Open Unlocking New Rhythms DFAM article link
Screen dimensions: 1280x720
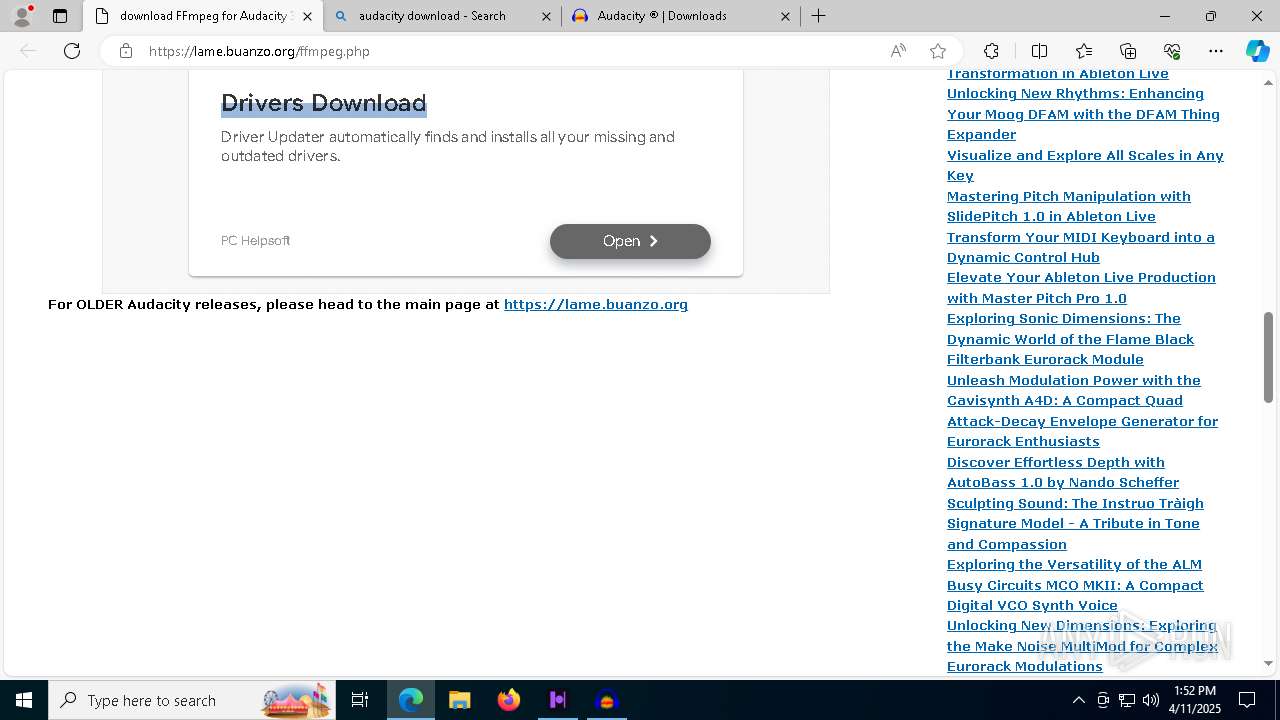point(1083,114)
